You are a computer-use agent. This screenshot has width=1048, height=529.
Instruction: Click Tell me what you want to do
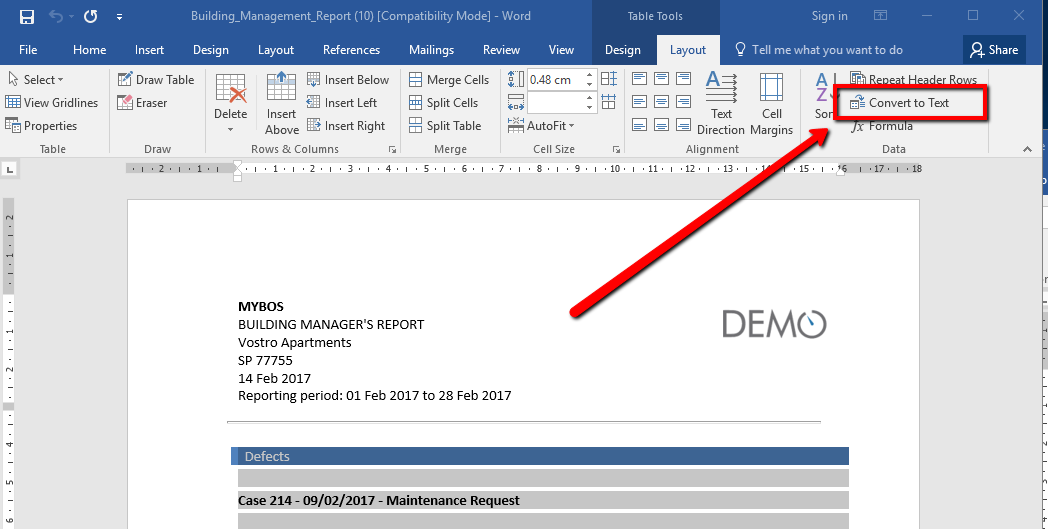click(819, 49)
